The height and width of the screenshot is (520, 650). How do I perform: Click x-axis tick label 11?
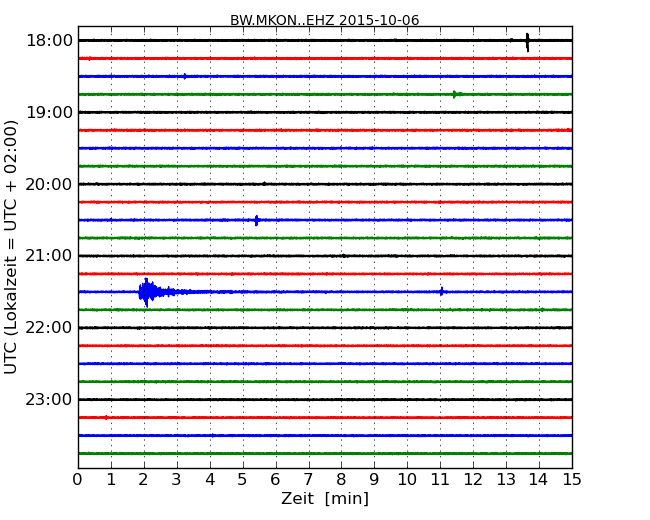[x=440, y=479]
